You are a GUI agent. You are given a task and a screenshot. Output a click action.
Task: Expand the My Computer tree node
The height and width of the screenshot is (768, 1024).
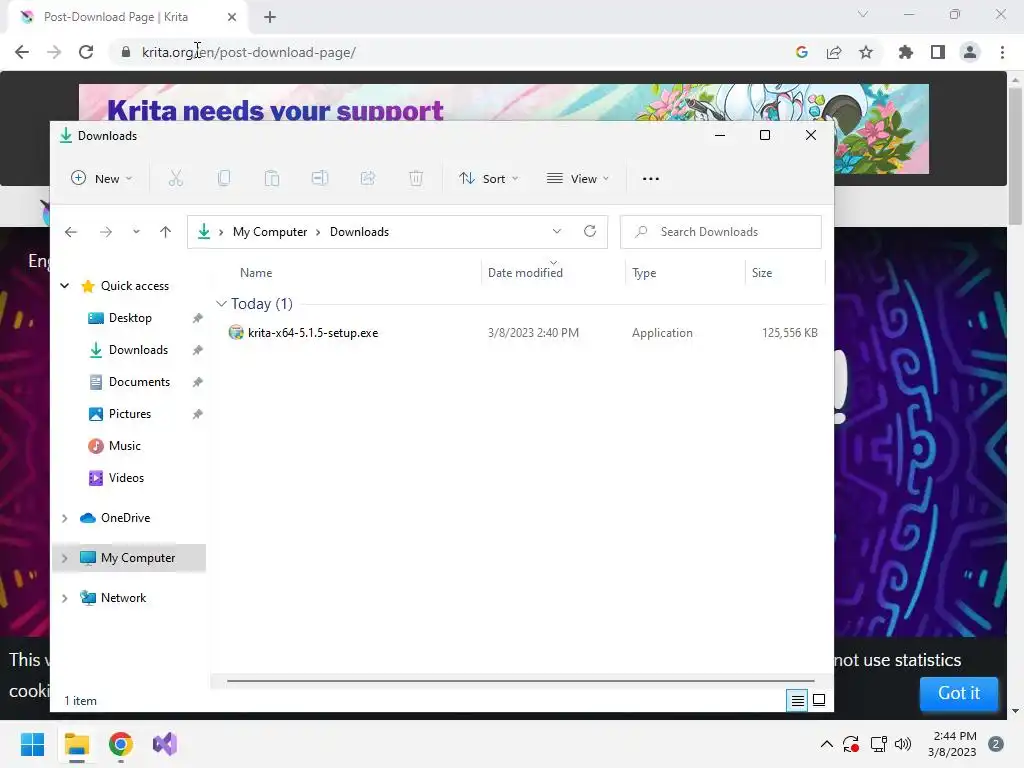[x=65, y=558]
